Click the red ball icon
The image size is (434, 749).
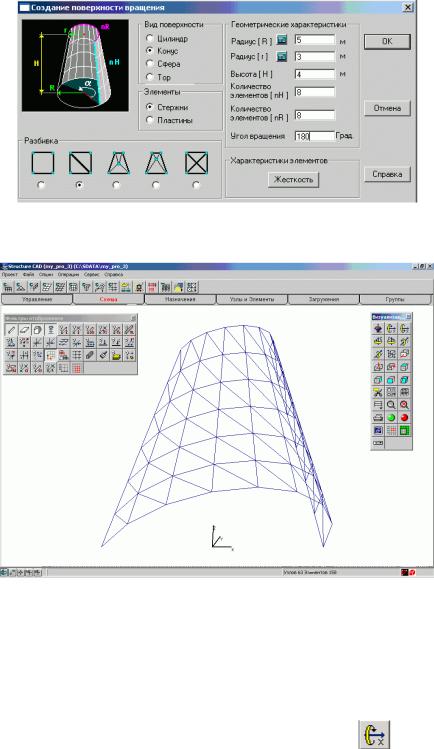click(404, 418)
